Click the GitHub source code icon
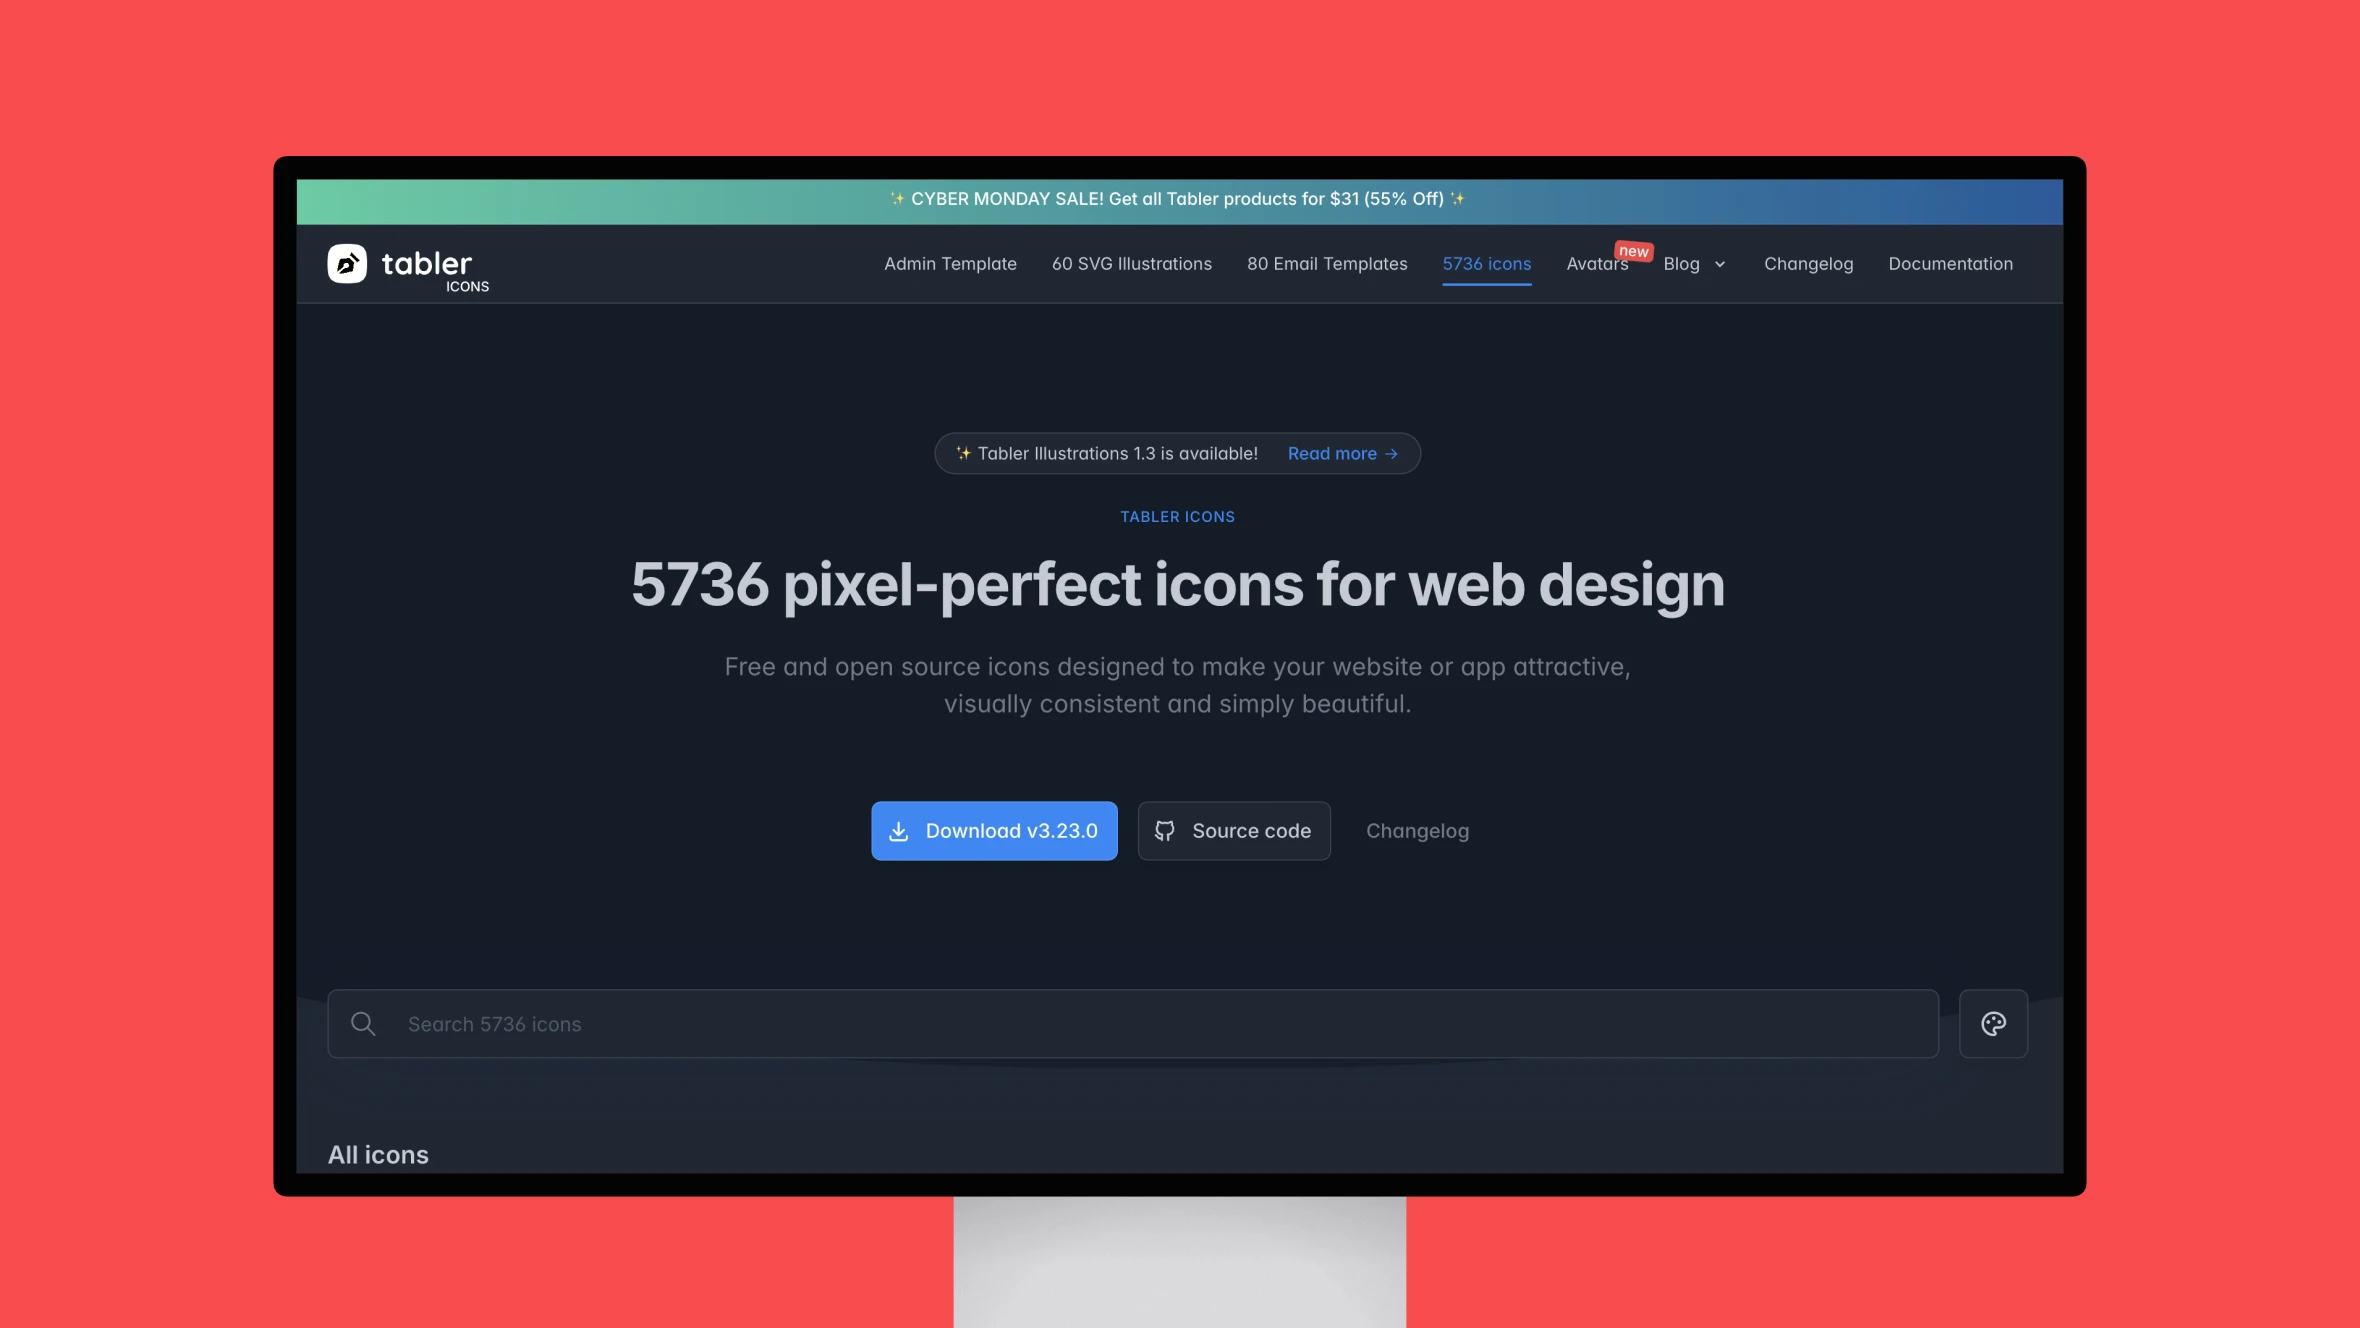 pyautogui.click(x=1165, y=830)
